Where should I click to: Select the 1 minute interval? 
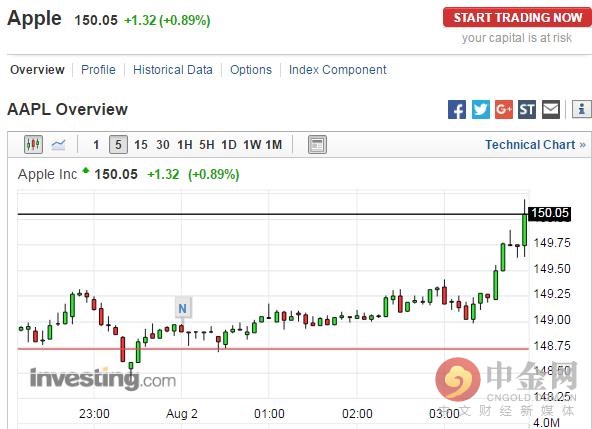tap(96, 145)
